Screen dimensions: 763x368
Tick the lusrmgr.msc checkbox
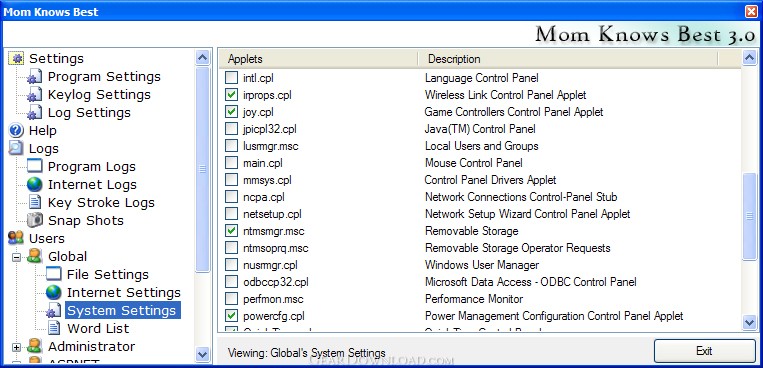click(x=232, y=146)
